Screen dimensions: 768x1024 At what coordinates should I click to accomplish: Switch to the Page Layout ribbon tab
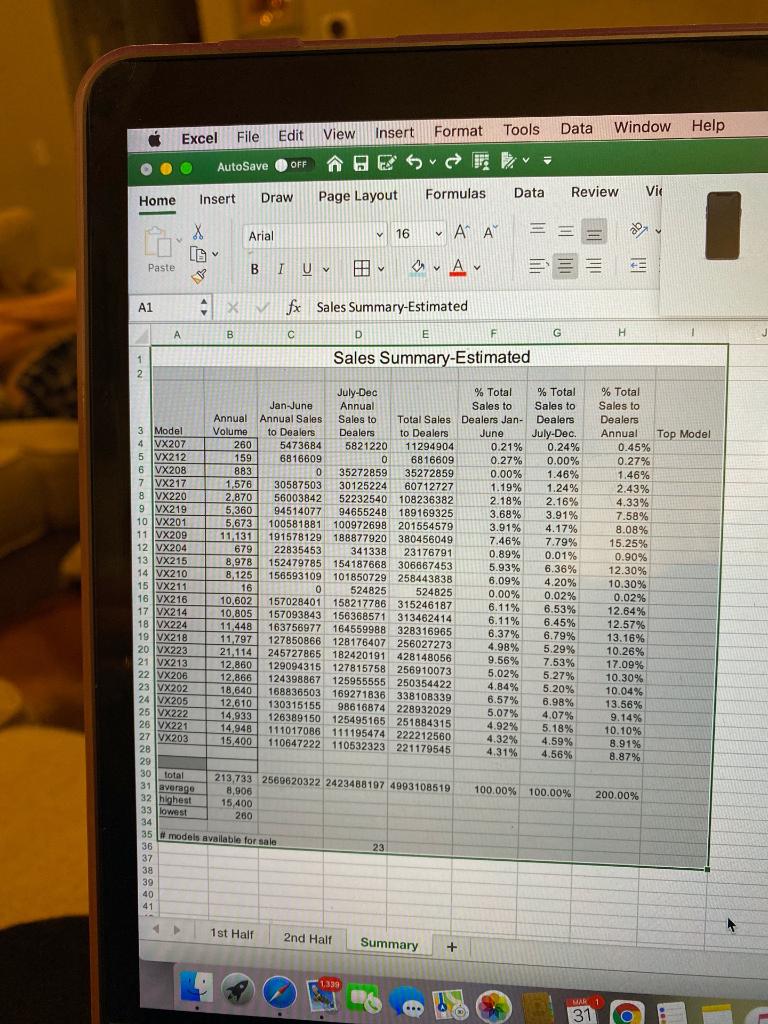358,196
